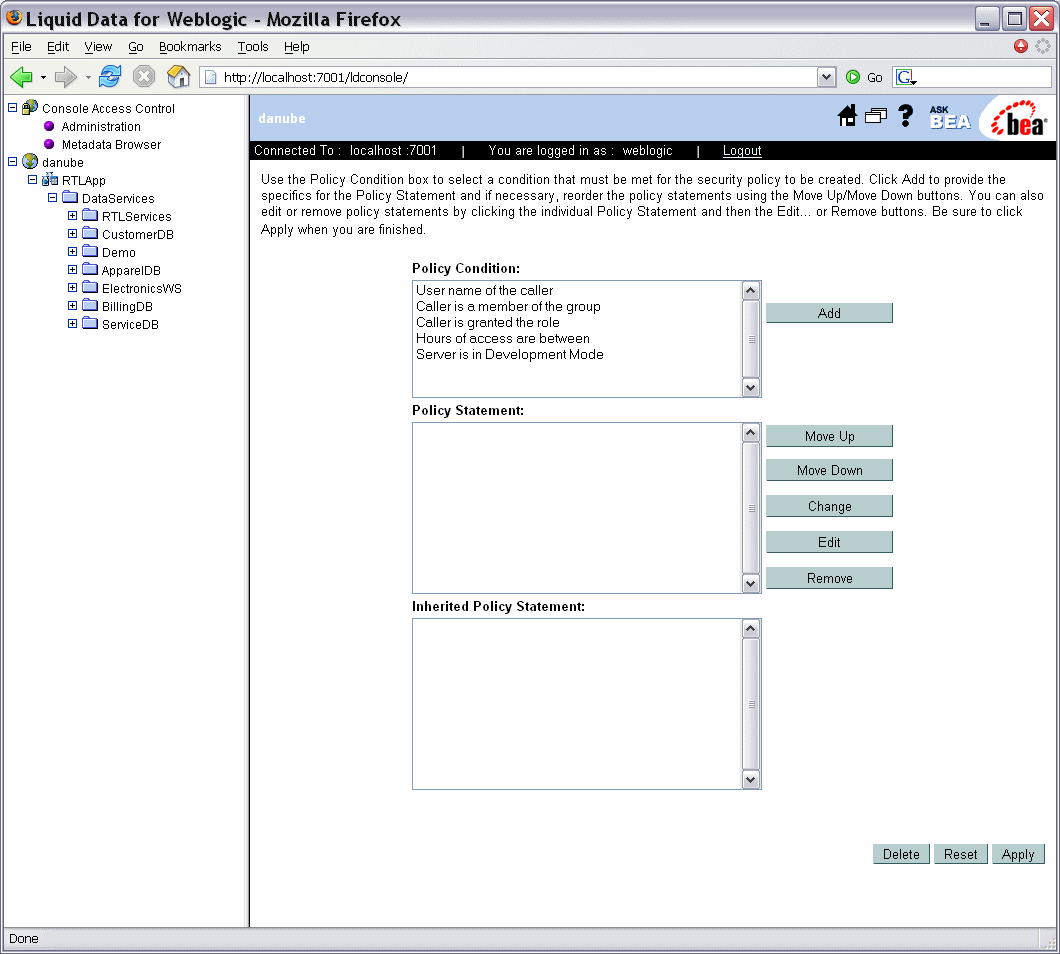
Task: Open the Back button history dropdown arrow
Action: point(43,78)
